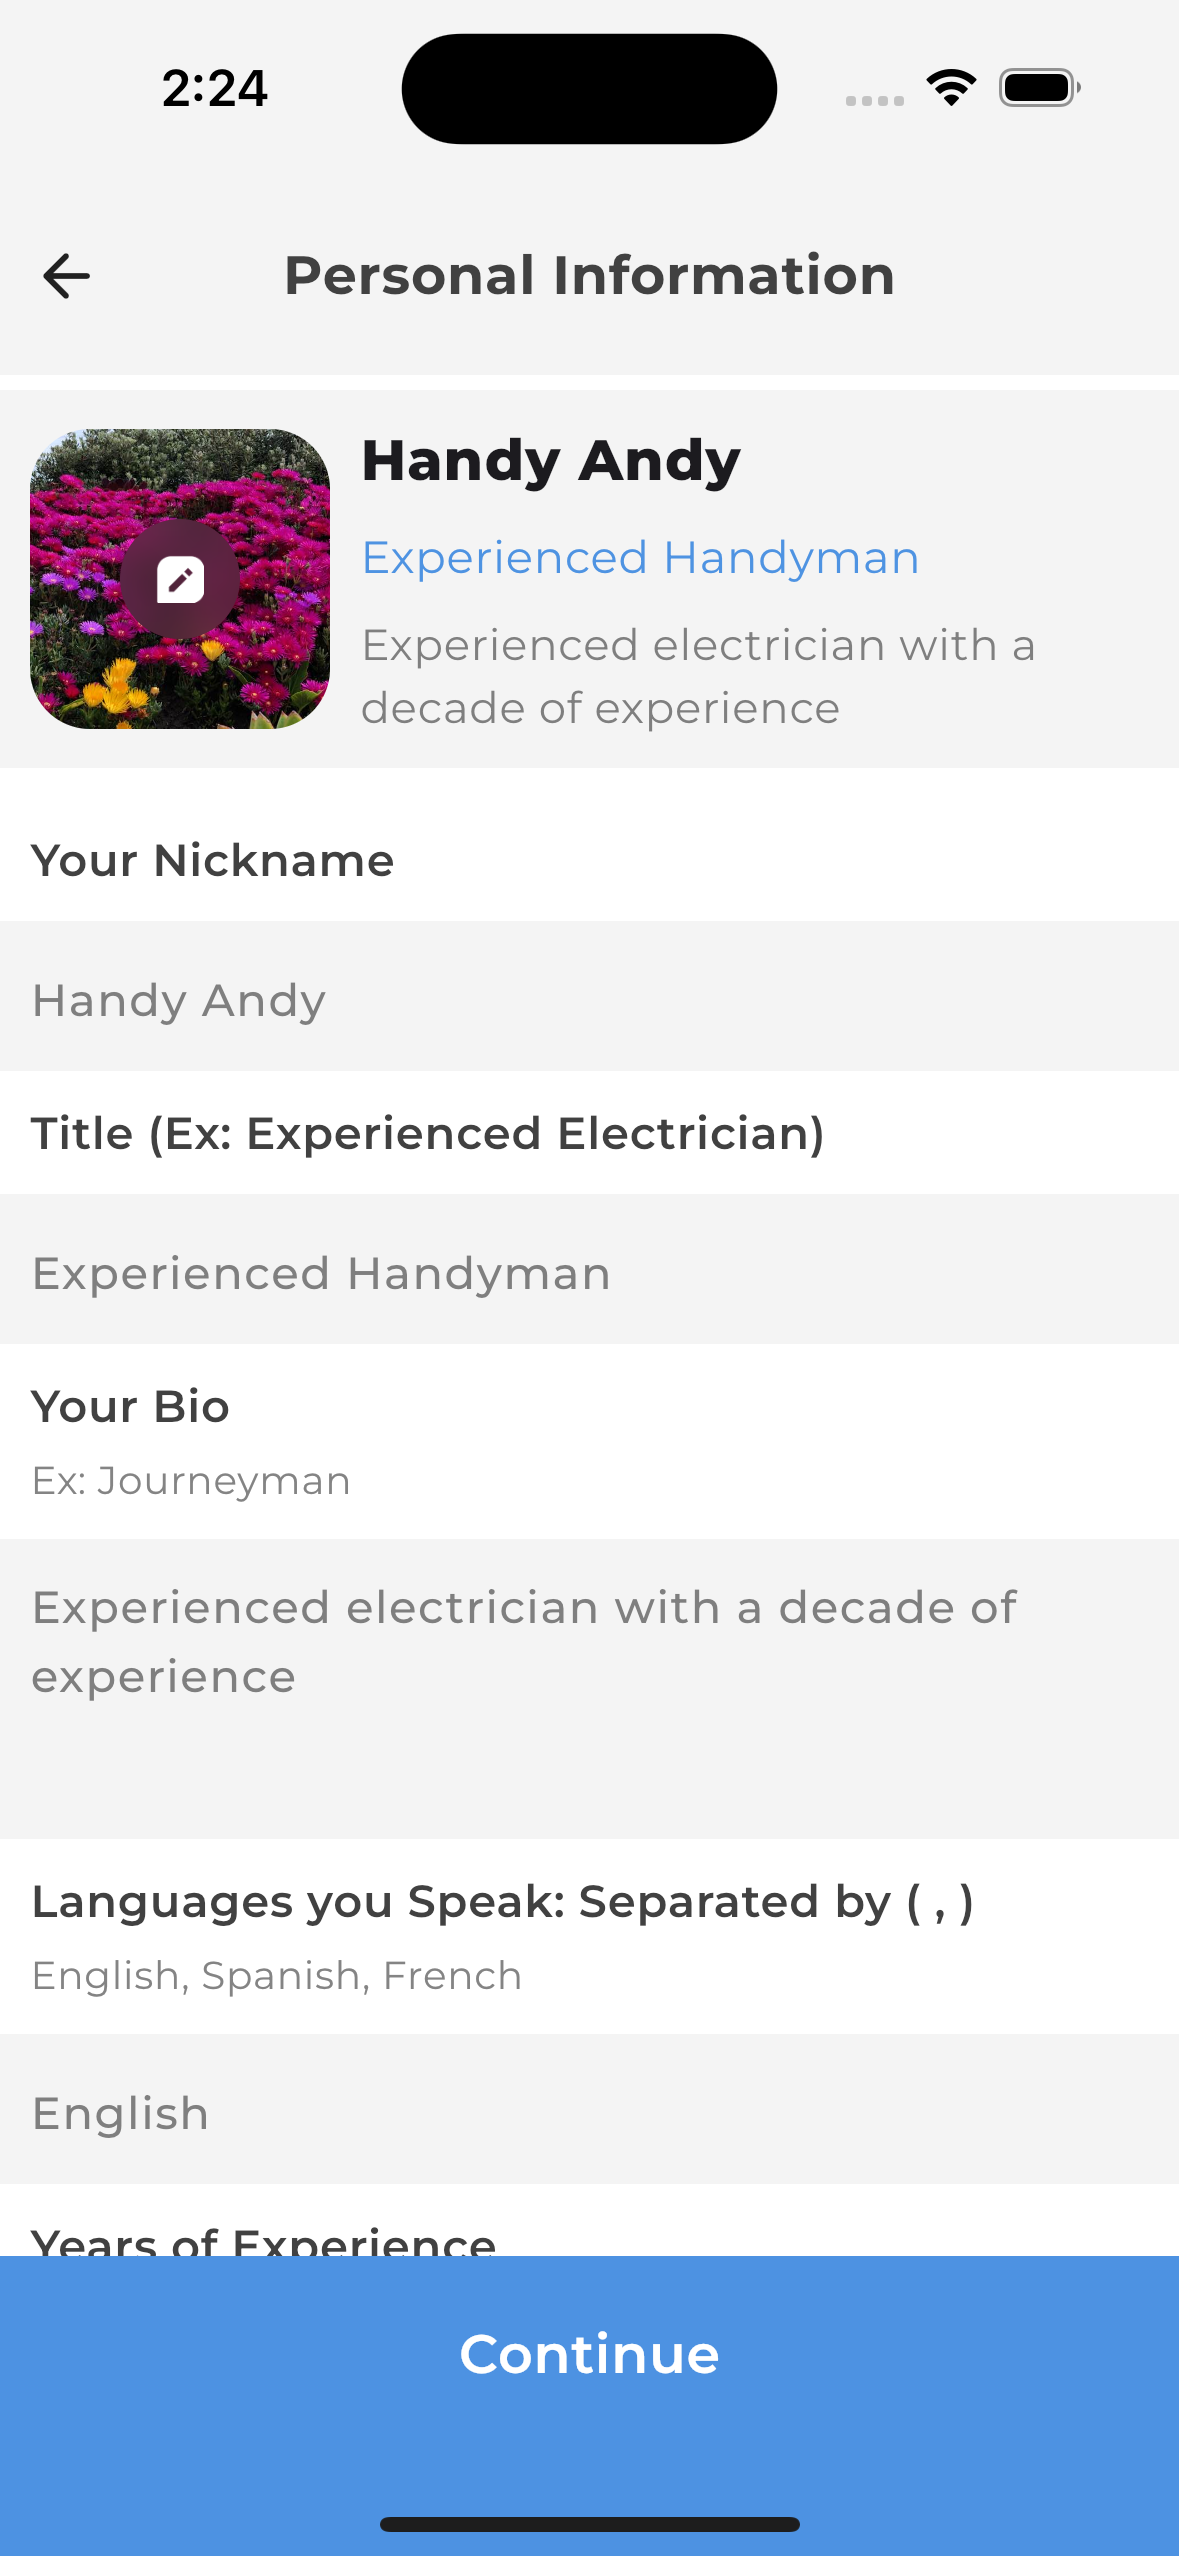Tap the Languages you Speak label
This screenshot has width=1179, height=2556.
(502, 1902)
